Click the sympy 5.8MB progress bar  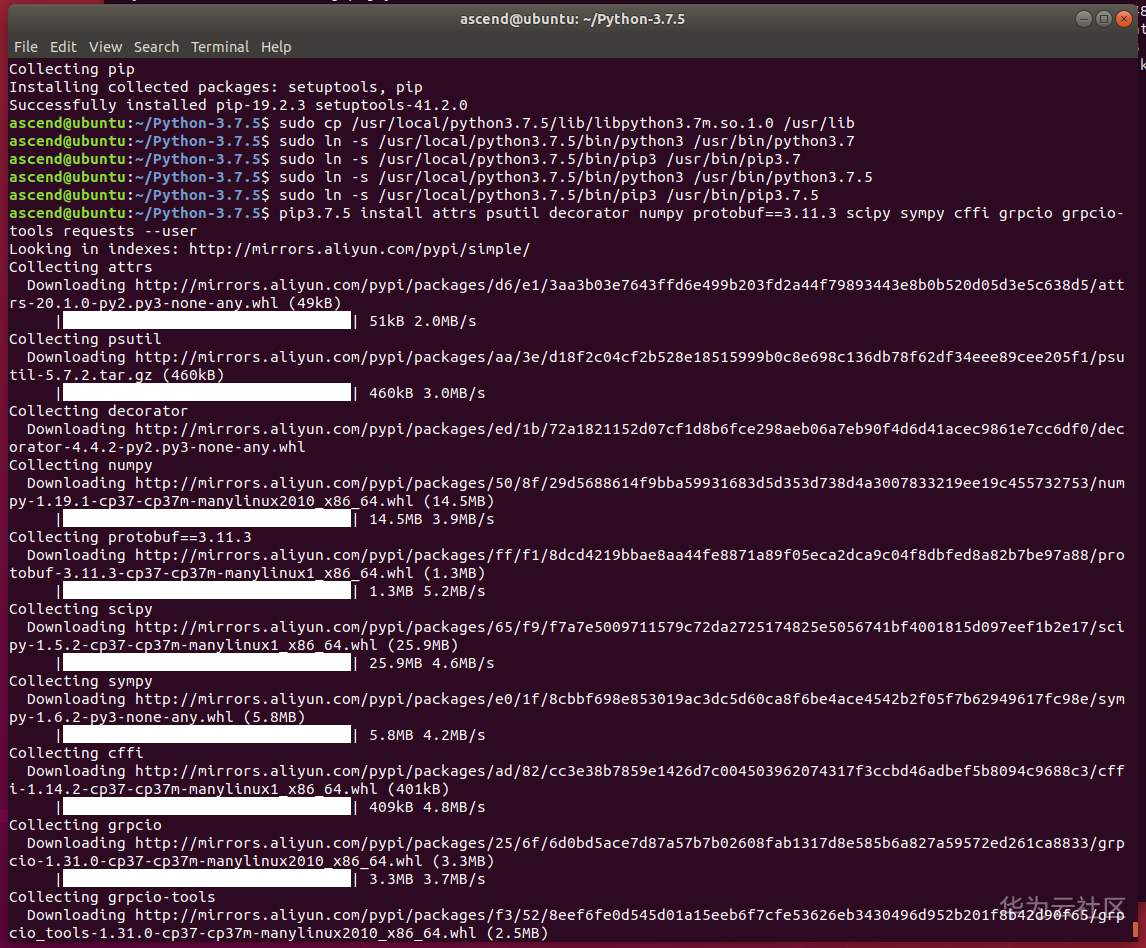(x=207, y=735)
